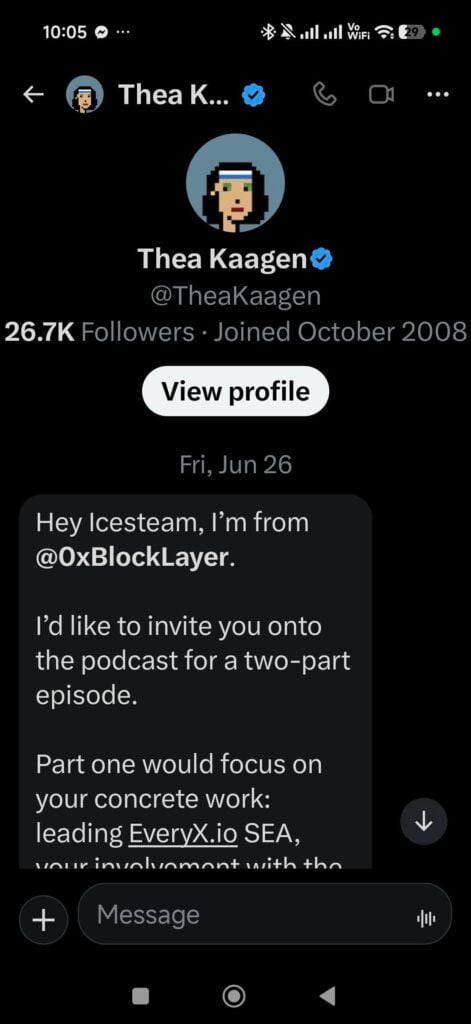Viewport: 471px width, 1024px height.
Task: Click the View profile button
Action: point(235,391)
